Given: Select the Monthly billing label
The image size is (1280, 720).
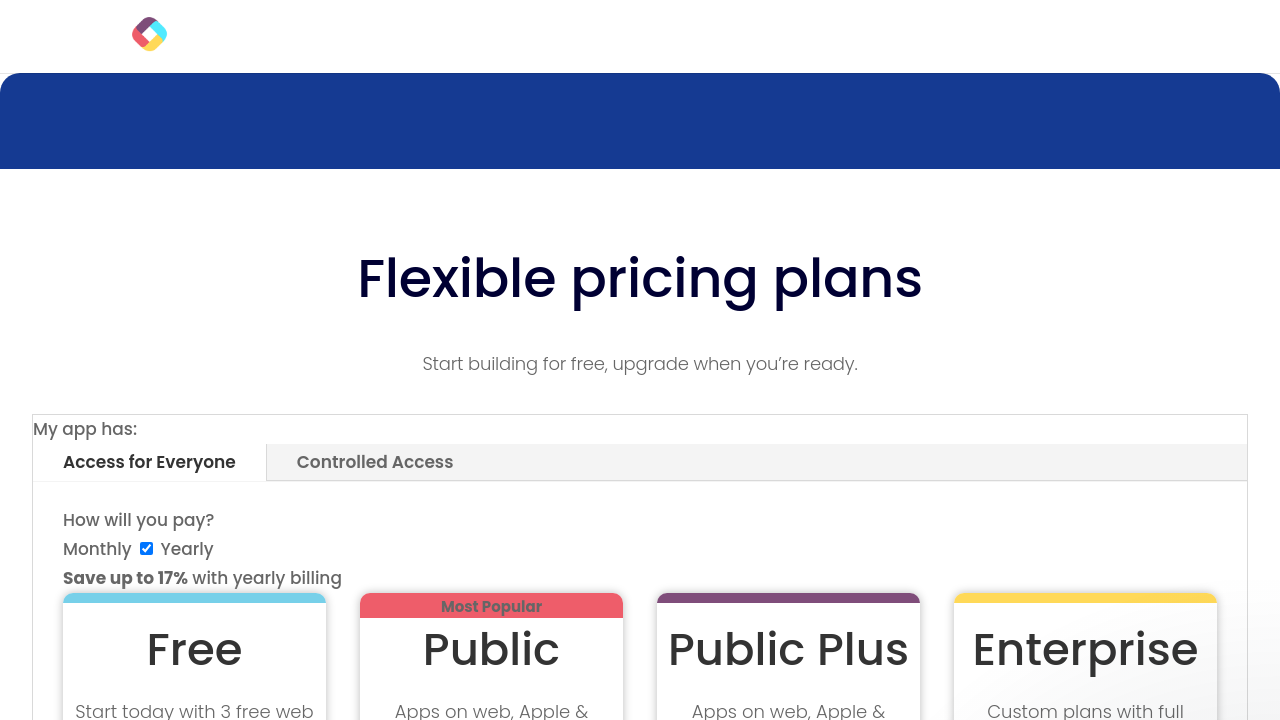Looking at the screenshot, I should point(97,549).
